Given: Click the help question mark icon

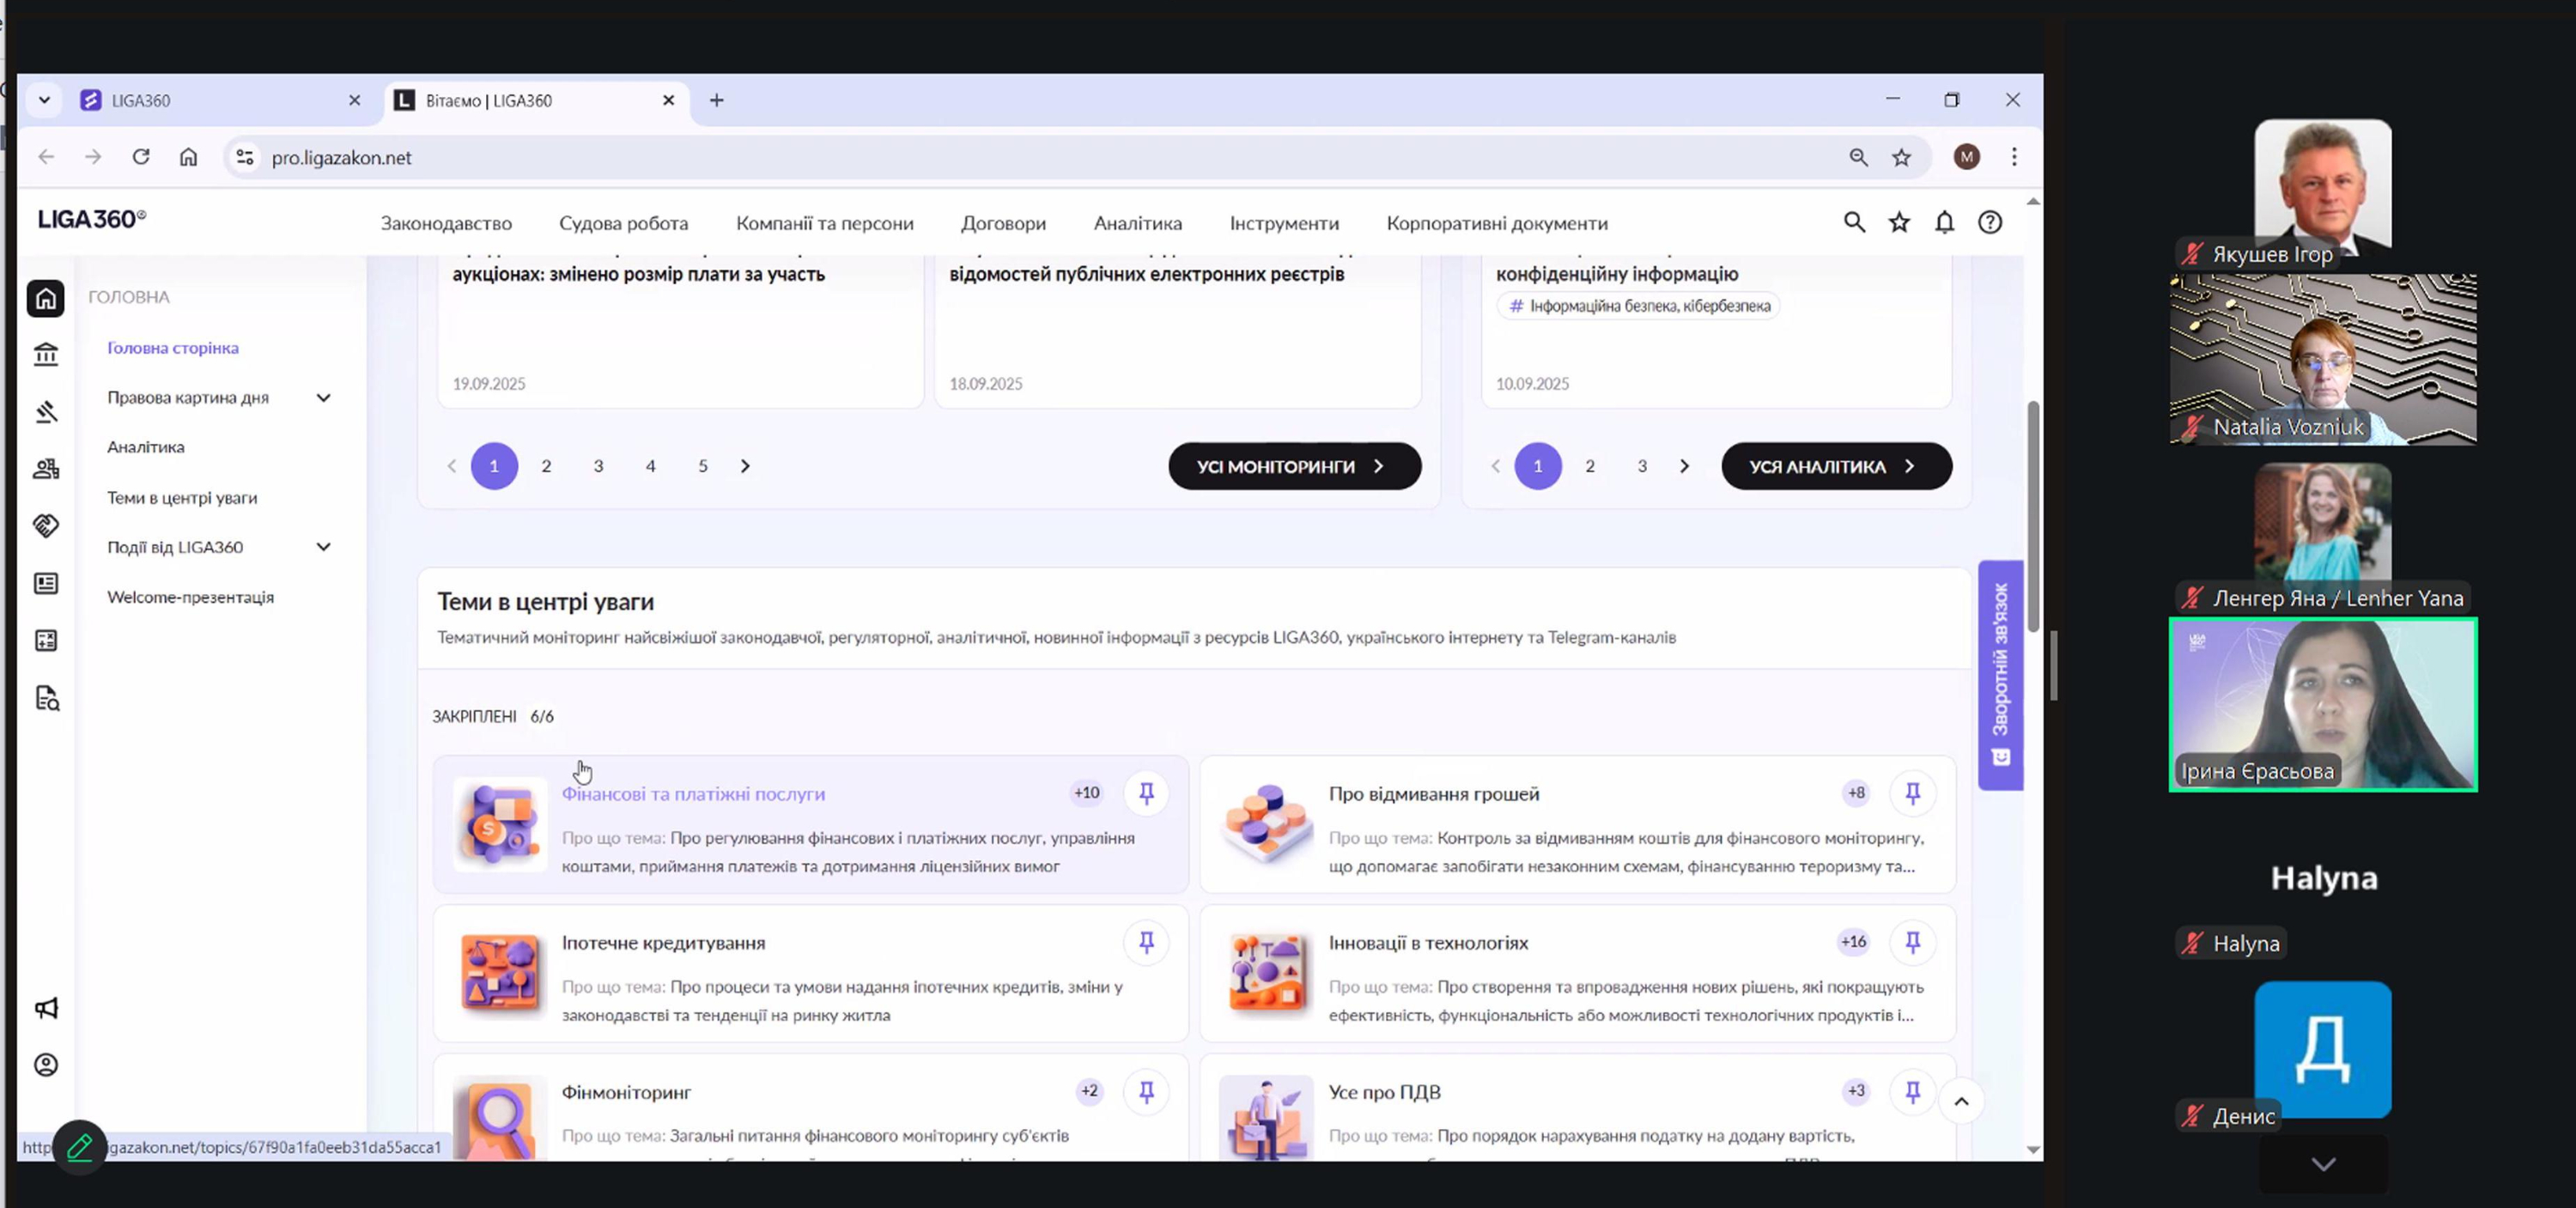Looking at the screenshot, I should point(1990,223).
